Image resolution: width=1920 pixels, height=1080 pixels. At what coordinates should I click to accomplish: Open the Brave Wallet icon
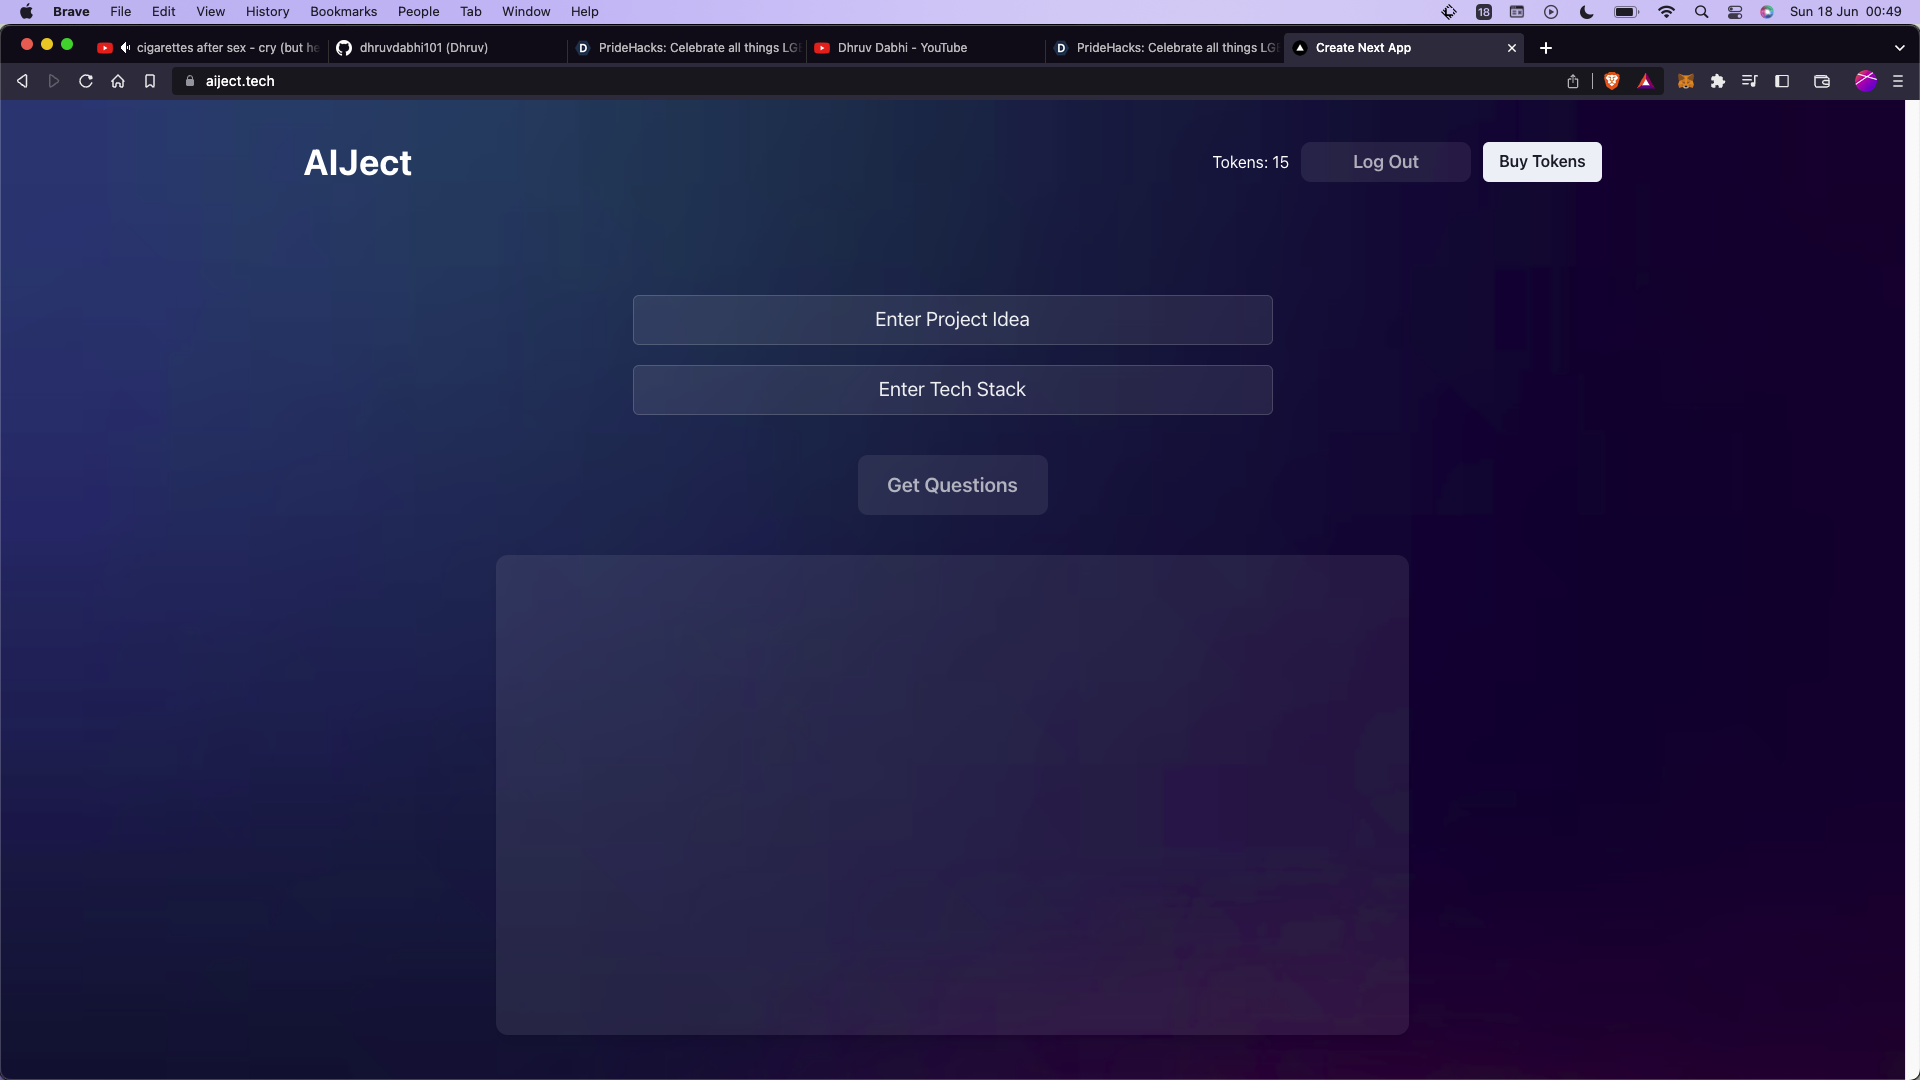(1822, 81)
